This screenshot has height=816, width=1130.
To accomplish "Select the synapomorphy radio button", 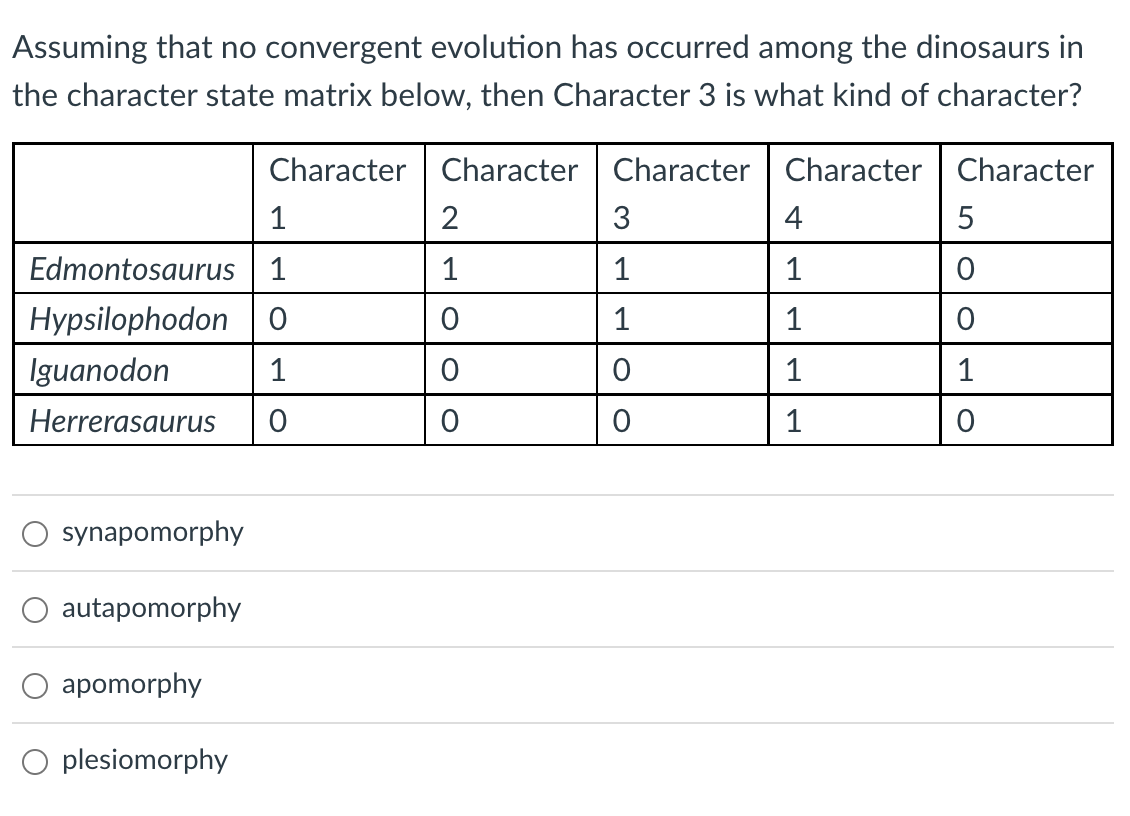I will (34, 533).
